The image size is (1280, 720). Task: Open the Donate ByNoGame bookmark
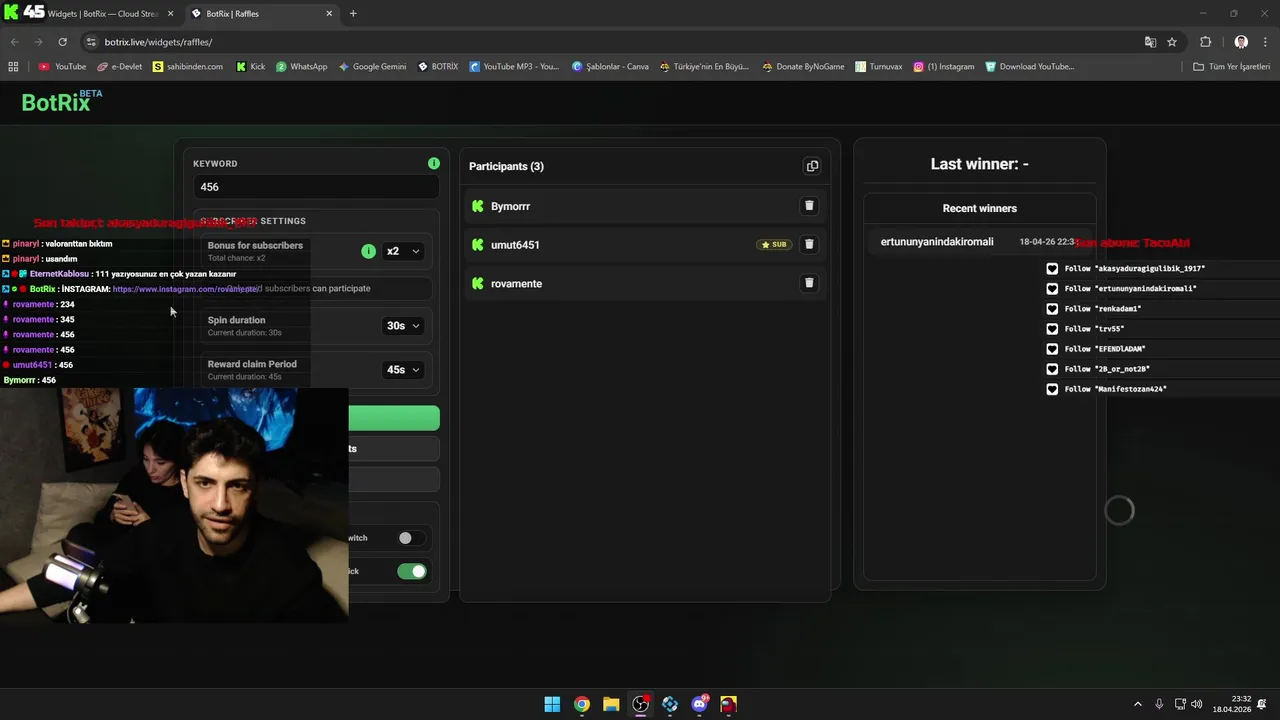(x=803, y=67)
